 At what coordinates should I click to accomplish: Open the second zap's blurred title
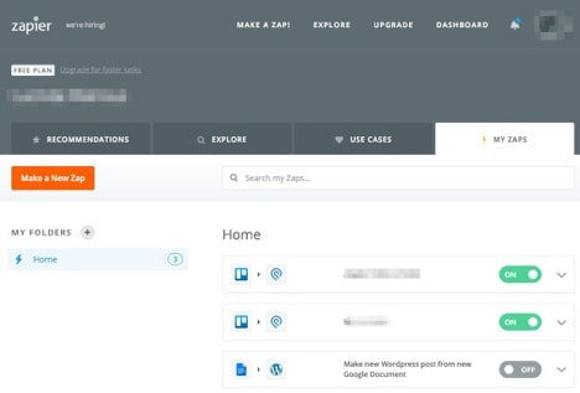point(365,322)
